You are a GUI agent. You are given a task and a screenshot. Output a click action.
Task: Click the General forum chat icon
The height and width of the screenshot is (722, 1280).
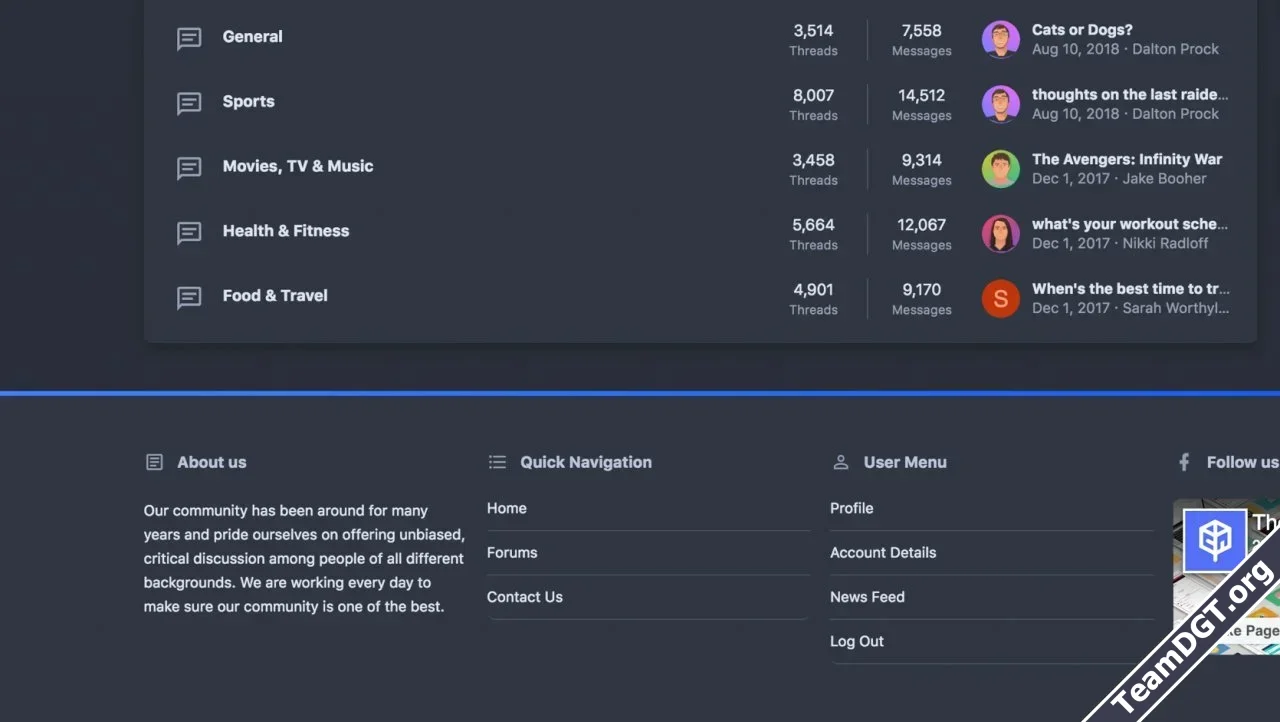click(x=189, y=38)
